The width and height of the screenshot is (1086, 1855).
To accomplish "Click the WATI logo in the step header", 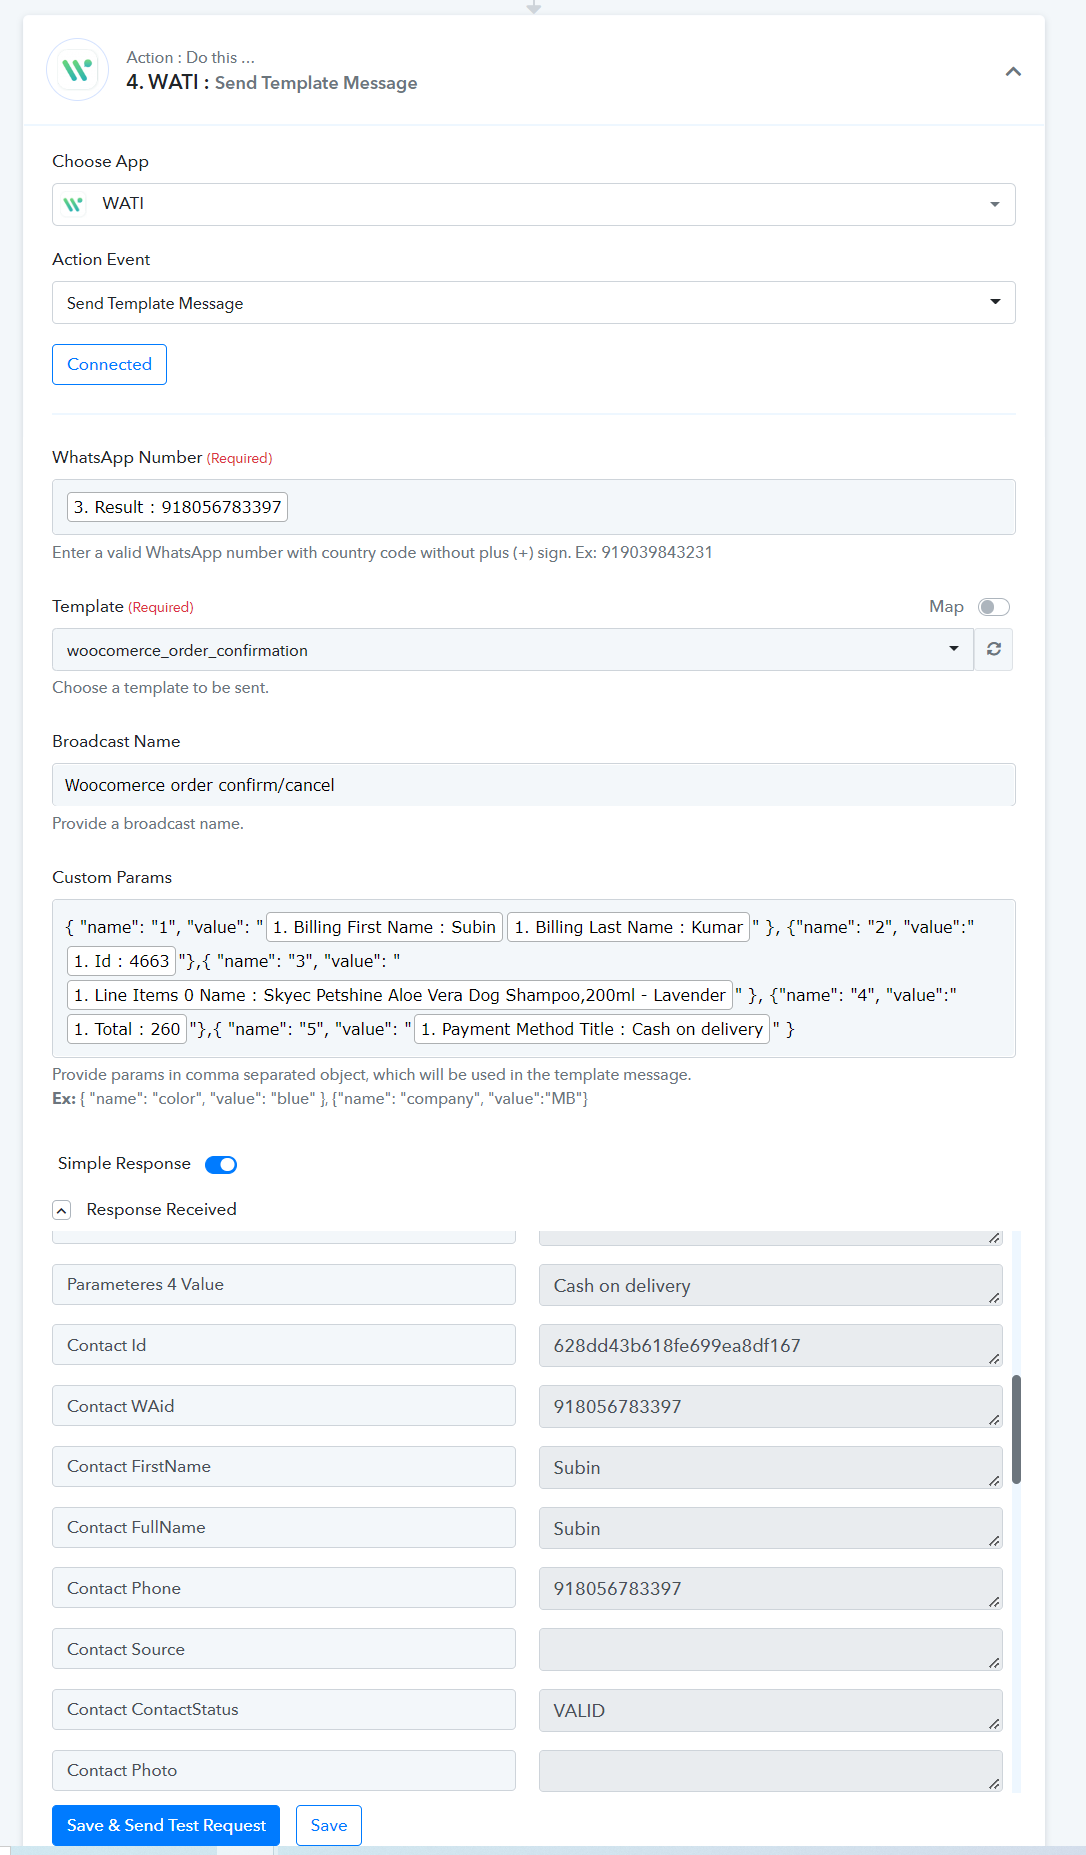I will tap(78, 70).
